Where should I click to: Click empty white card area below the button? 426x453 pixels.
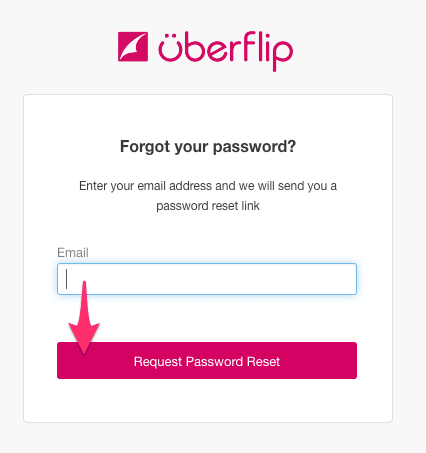coord(207,400)
